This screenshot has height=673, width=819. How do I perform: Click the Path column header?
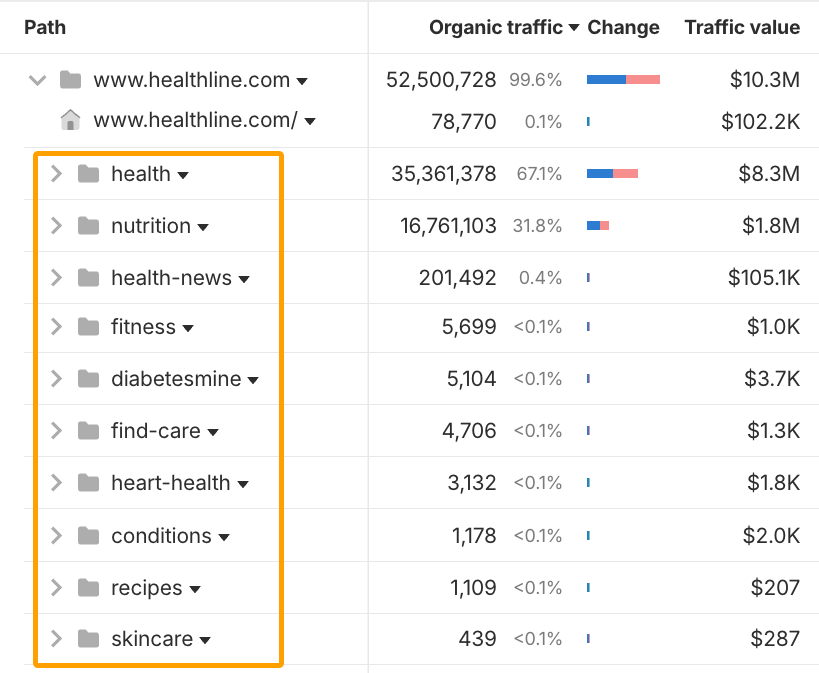coord(45,27)
